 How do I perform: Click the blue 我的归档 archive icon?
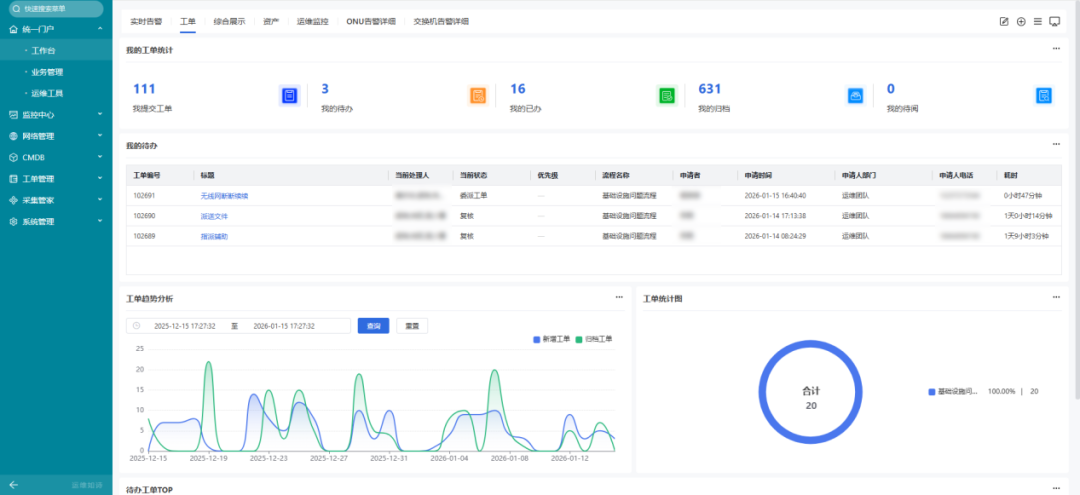tap(855, 96)
